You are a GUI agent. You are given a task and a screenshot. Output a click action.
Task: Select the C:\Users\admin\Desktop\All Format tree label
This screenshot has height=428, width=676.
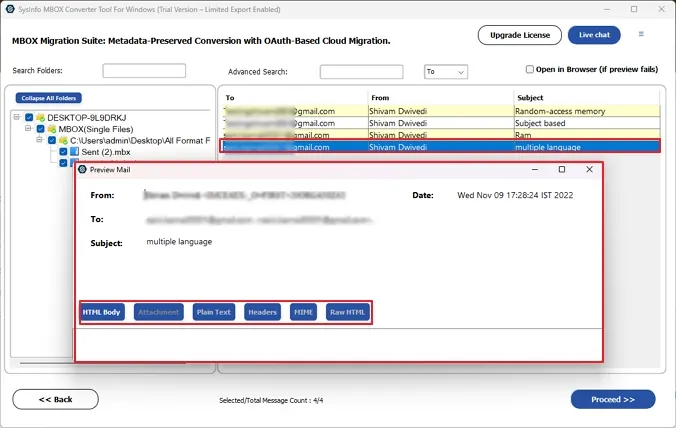tap(140, 141)
